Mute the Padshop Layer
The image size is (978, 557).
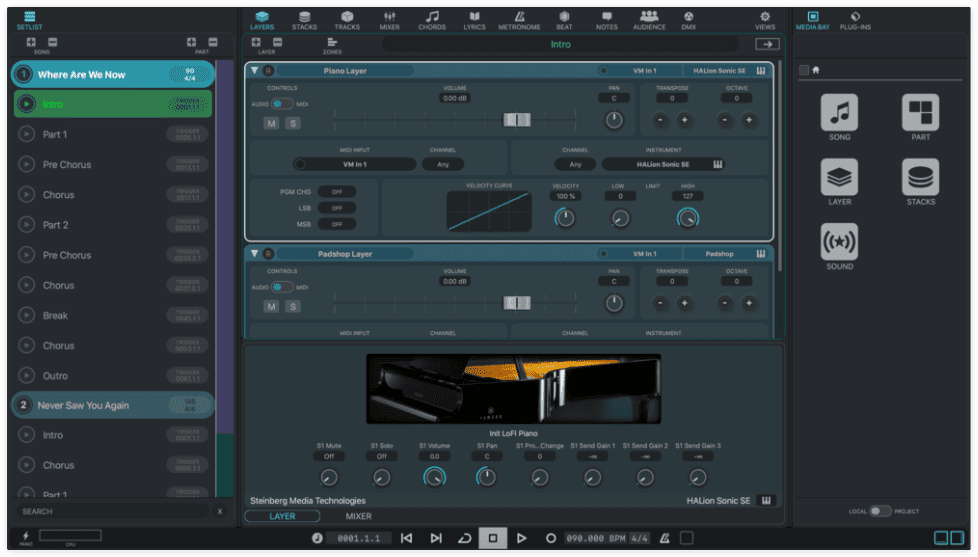click(271, 306)
